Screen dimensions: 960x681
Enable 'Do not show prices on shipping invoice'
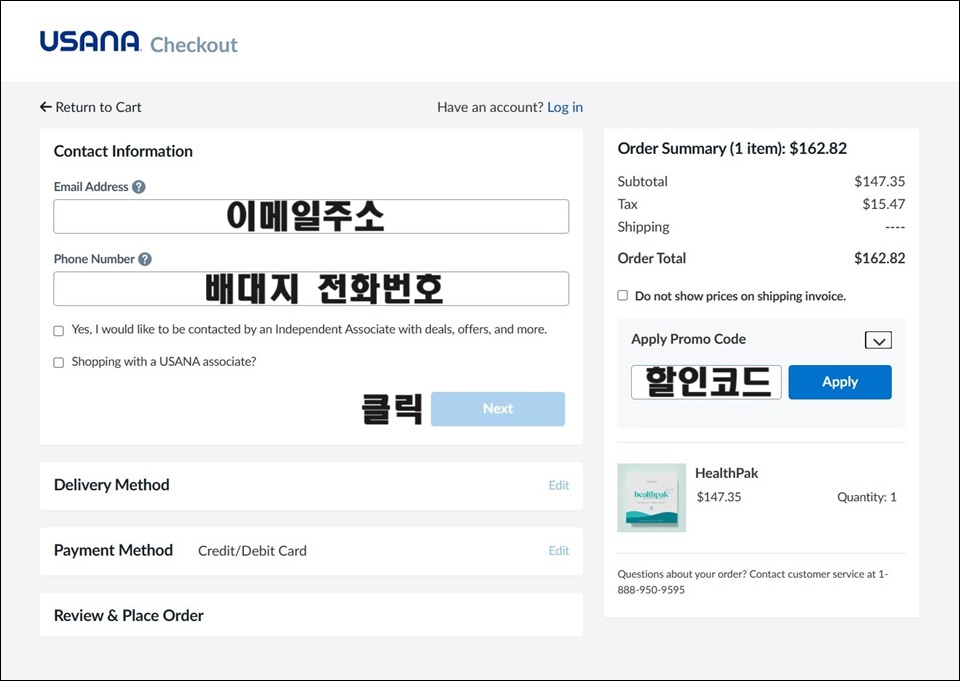[623, 295]
